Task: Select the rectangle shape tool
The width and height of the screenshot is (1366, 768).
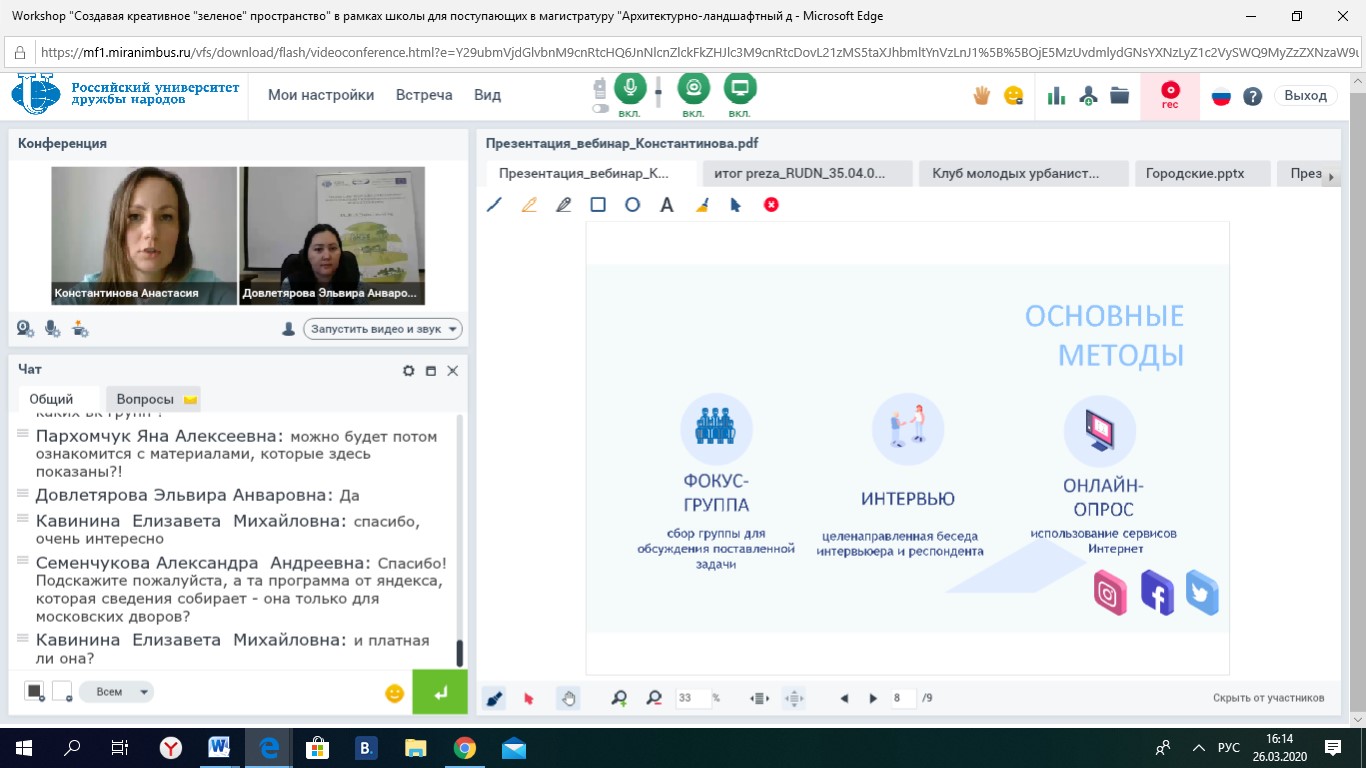Action: pos(598,205)
